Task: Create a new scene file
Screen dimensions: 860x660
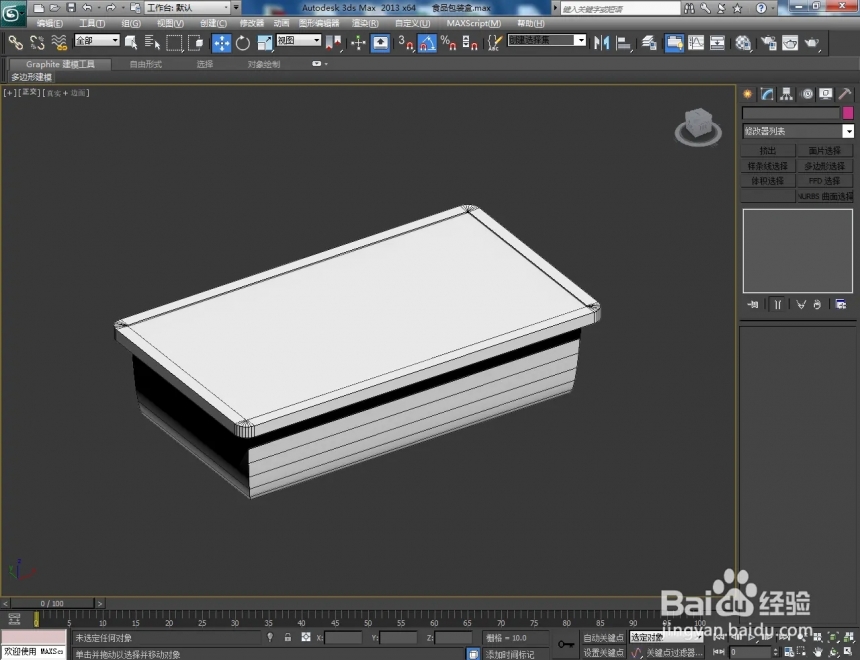Action: click(38, 8)
